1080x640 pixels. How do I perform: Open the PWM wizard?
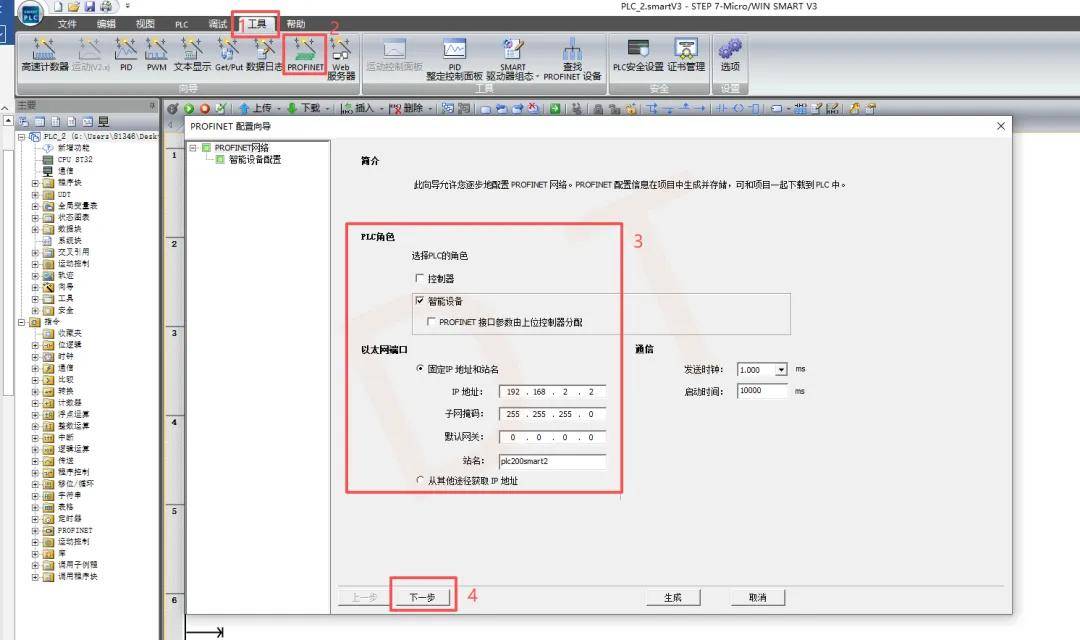(156, 54)
